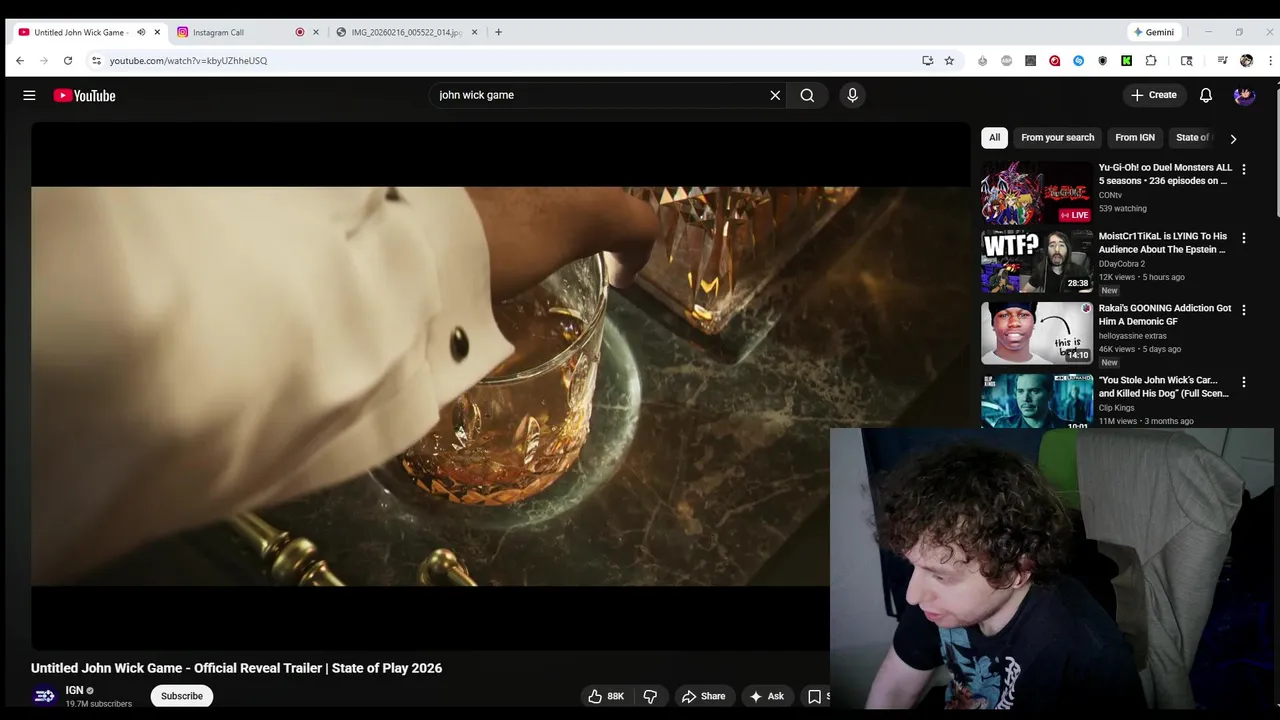Click the install/cast screen icon in address bar
Viewport: 1280px width, 720px height.
(927, 60)
